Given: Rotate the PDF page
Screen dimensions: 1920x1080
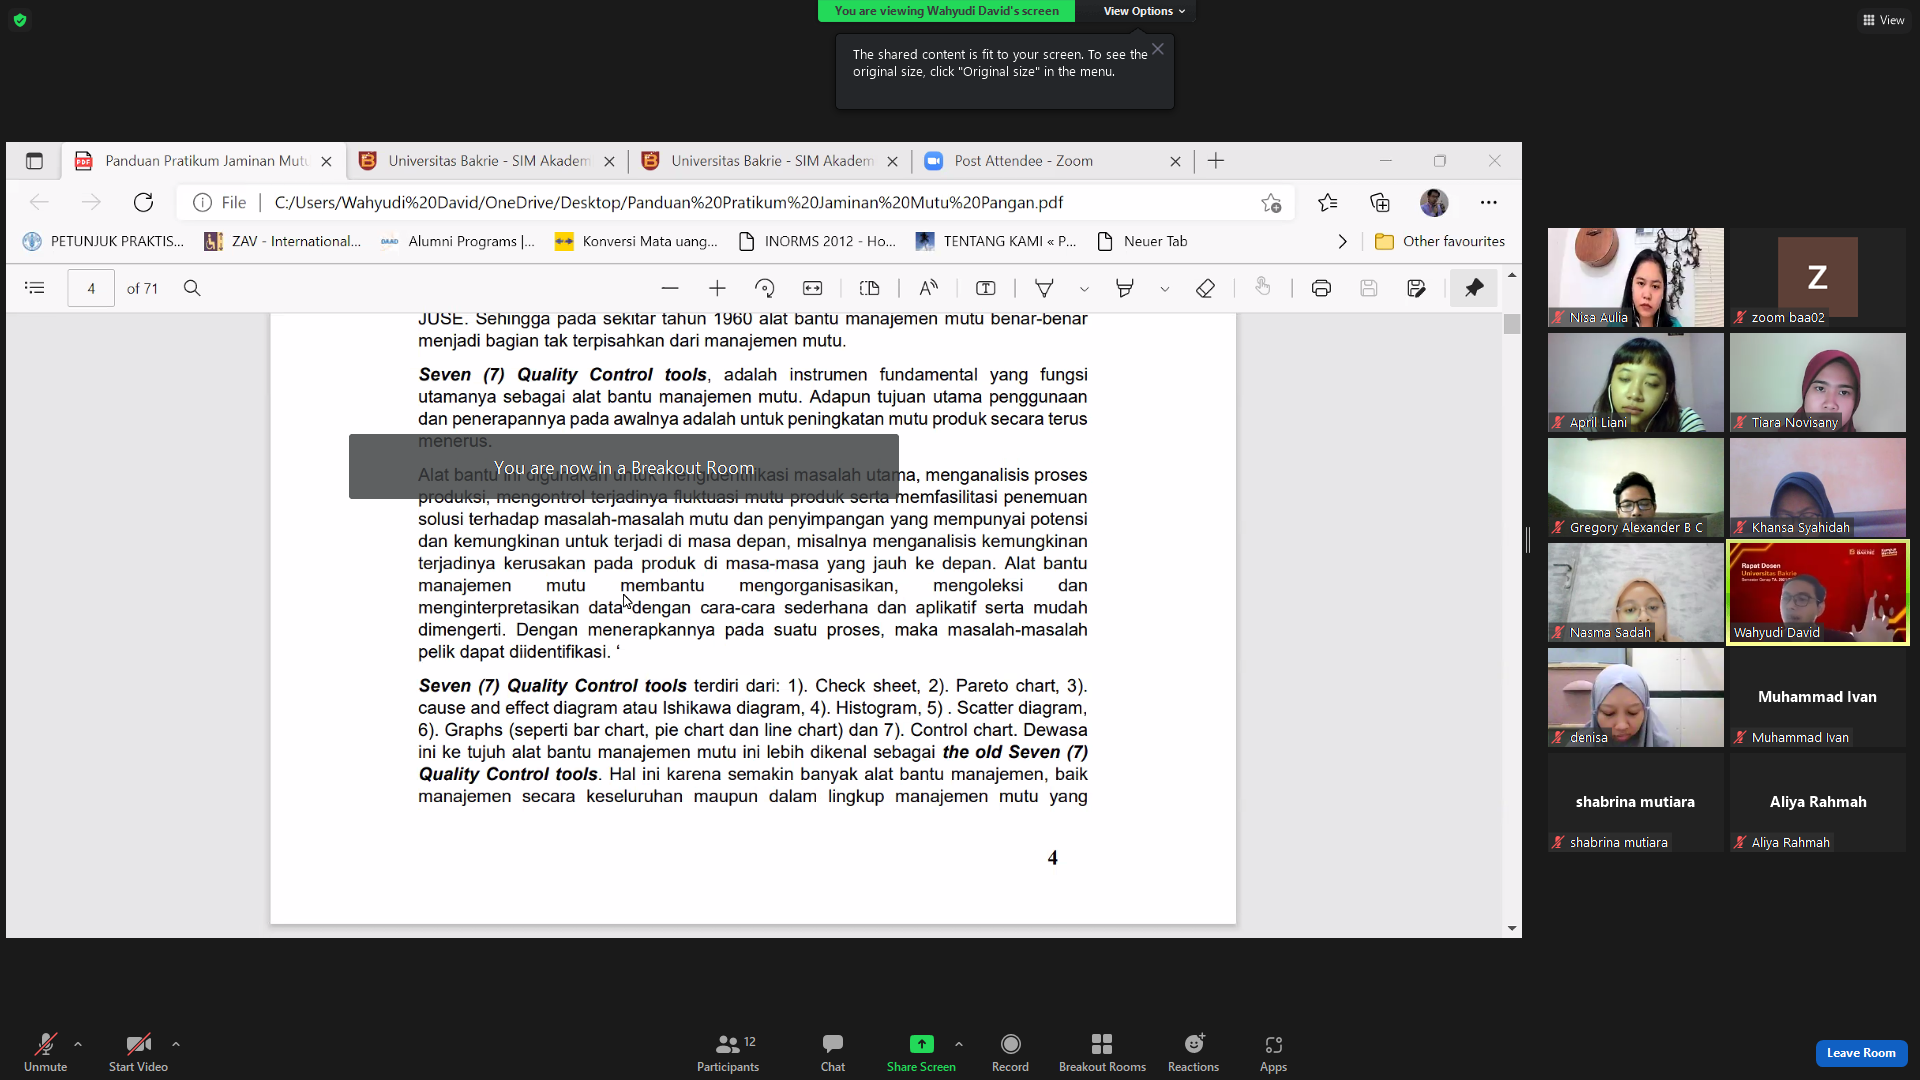Looking at the screenshot, I should click(765, 288).
